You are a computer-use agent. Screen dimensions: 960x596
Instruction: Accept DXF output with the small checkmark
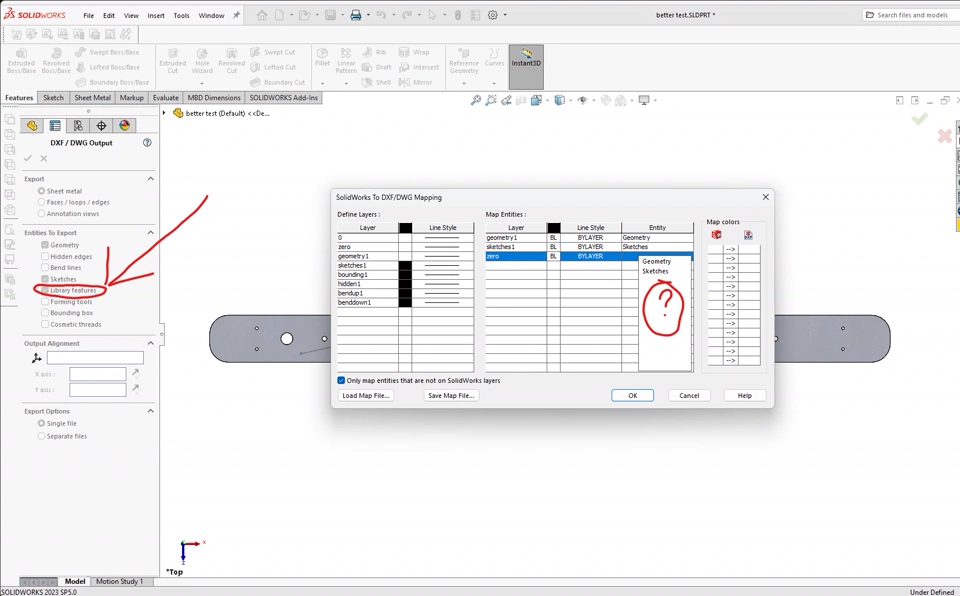28,158
